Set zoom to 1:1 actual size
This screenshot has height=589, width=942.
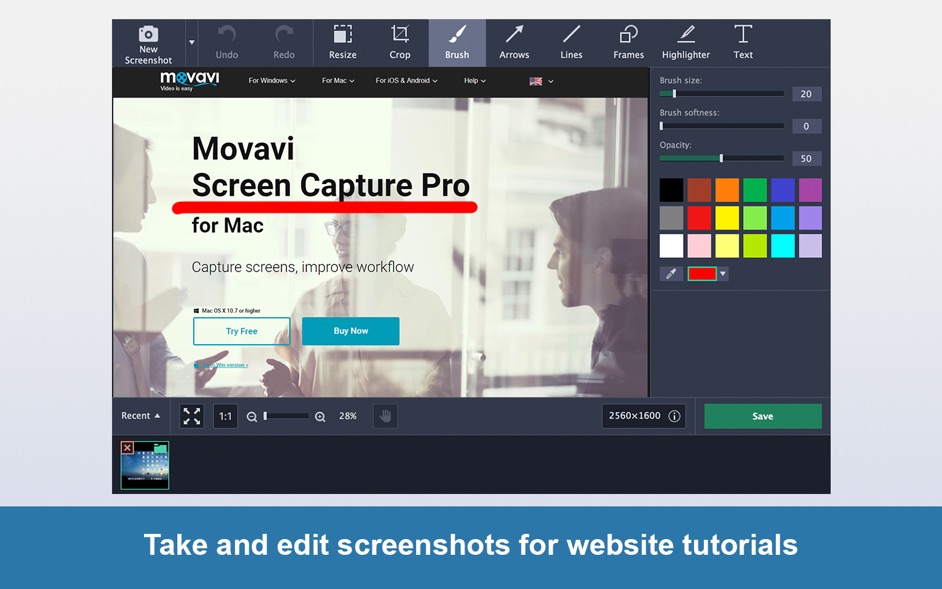(x=225, y=416)
